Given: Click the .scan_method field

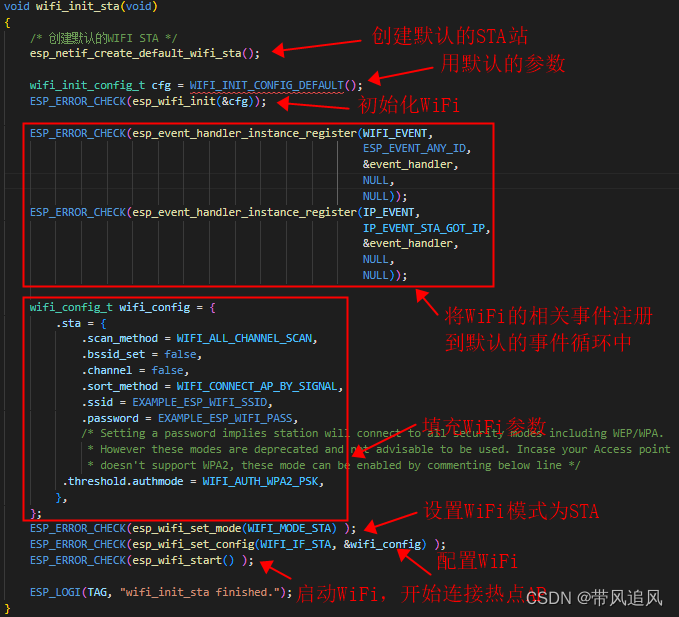Looking at the screenshot, I should 120,339.
